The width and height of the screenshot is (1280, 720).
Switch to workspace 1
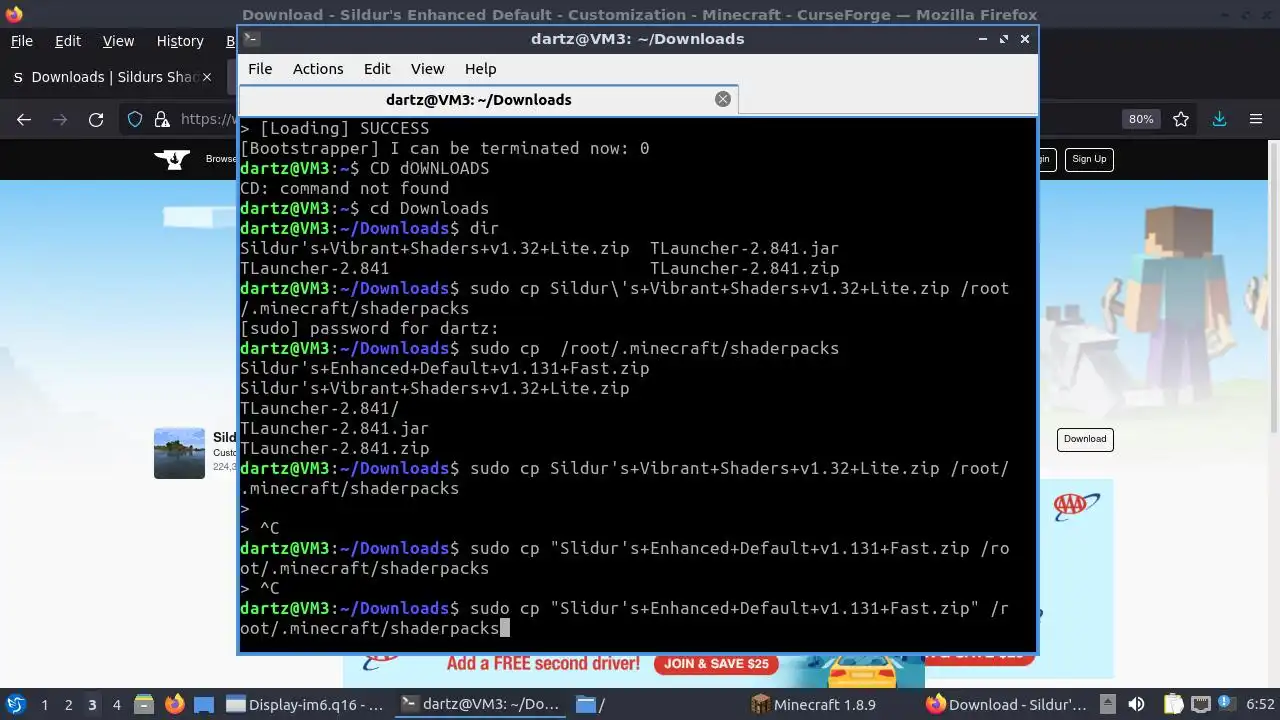tap(44, 705)
